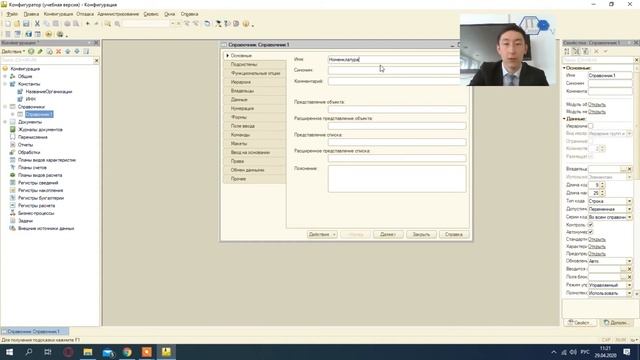Click the Undo arrow toolbar icon
Image resolution: width=640 pixels, height=360 pixels.
87,24
